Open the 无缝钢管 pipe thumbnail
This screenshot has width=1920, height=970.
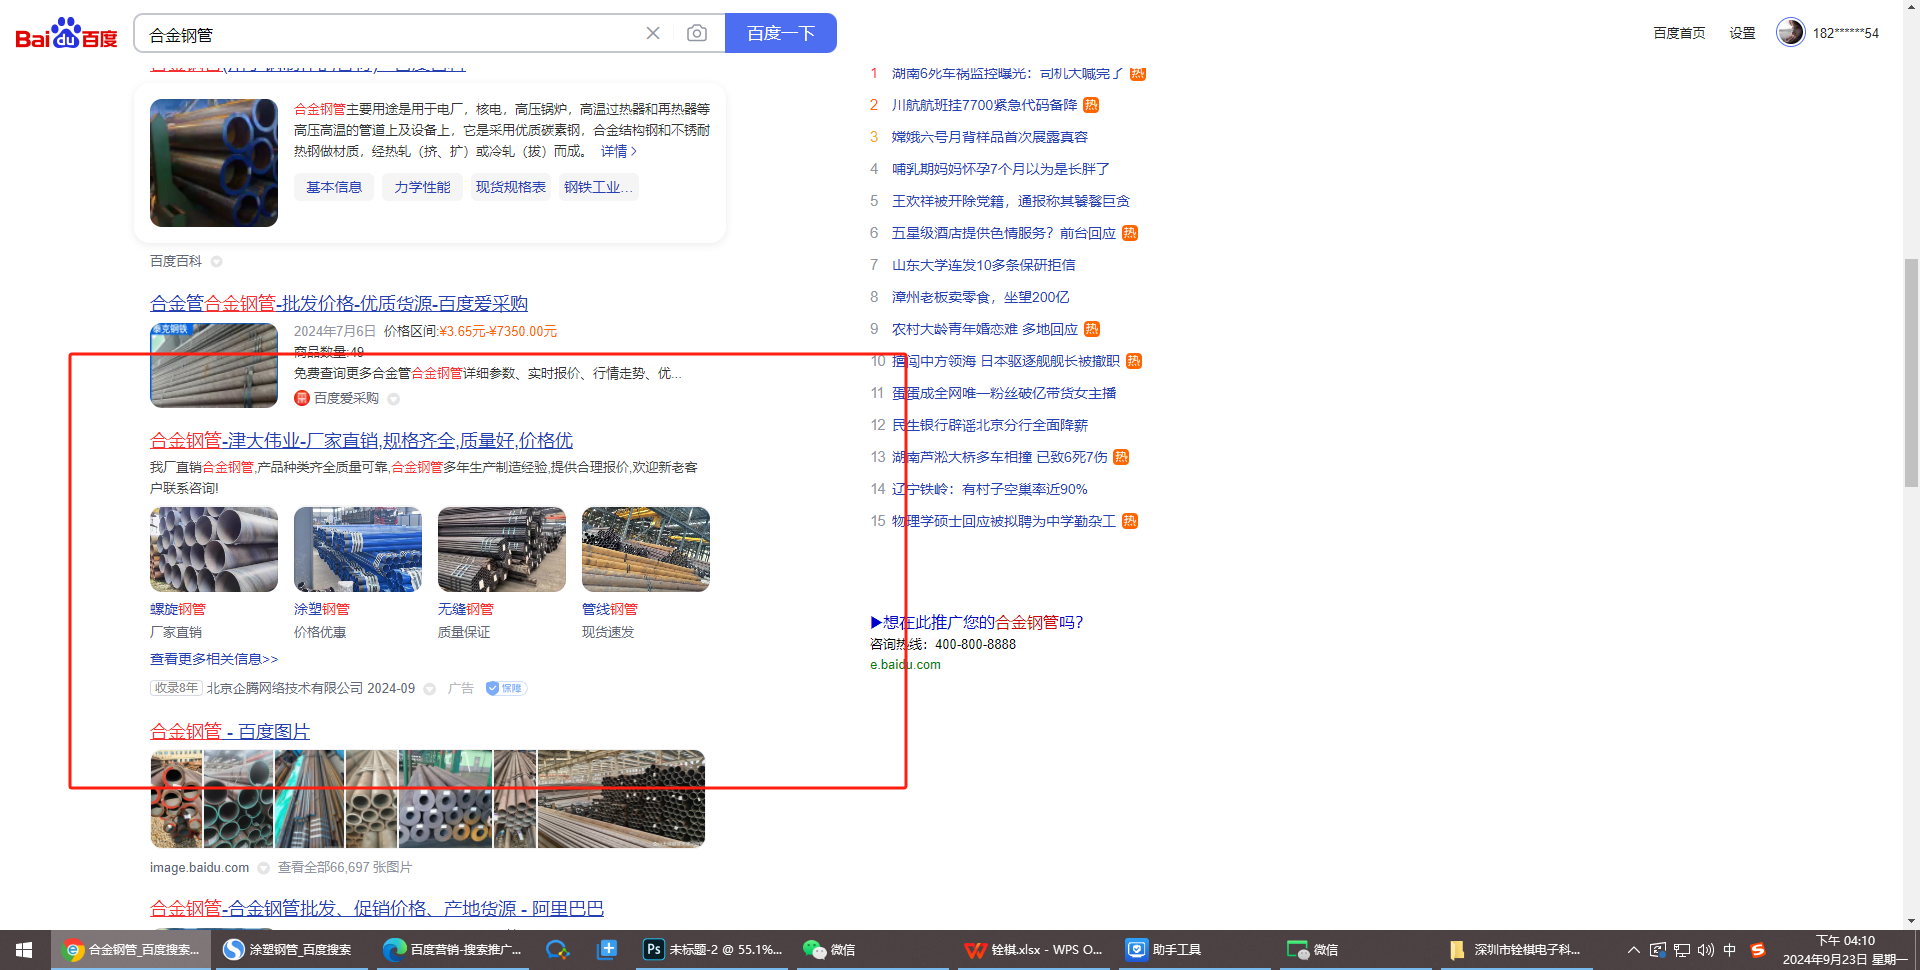coord(502,549)
